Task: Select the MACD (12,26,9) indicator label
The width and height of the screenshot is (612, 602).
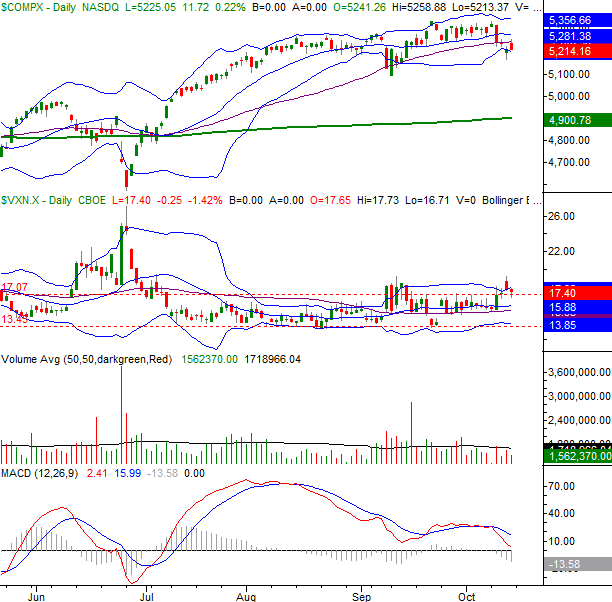Action: tap(39, 473)
